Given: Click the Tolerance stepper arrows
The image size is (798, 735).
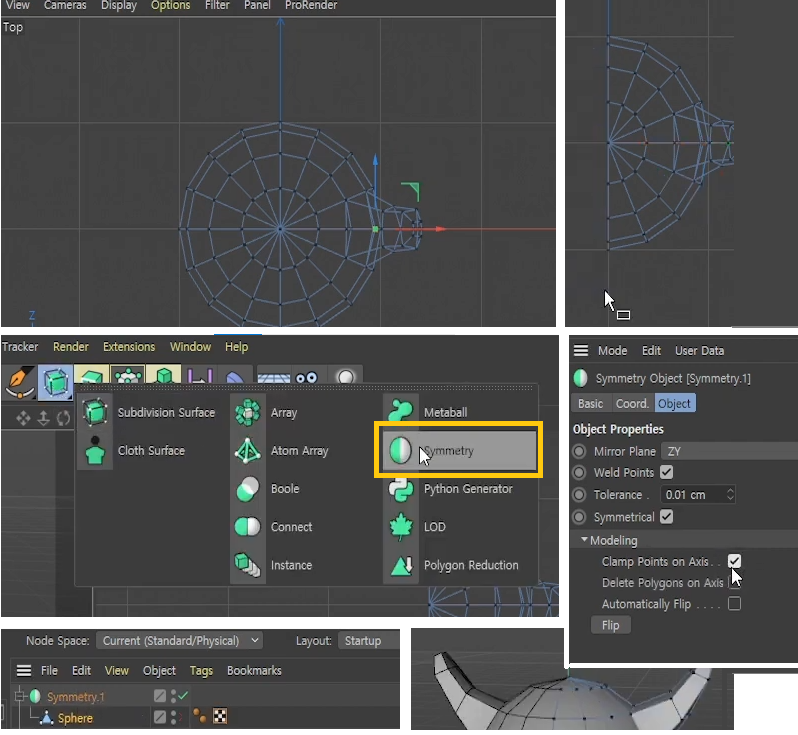Looking at the screenshot, I should pyautogui.click(x=730, y=494).
